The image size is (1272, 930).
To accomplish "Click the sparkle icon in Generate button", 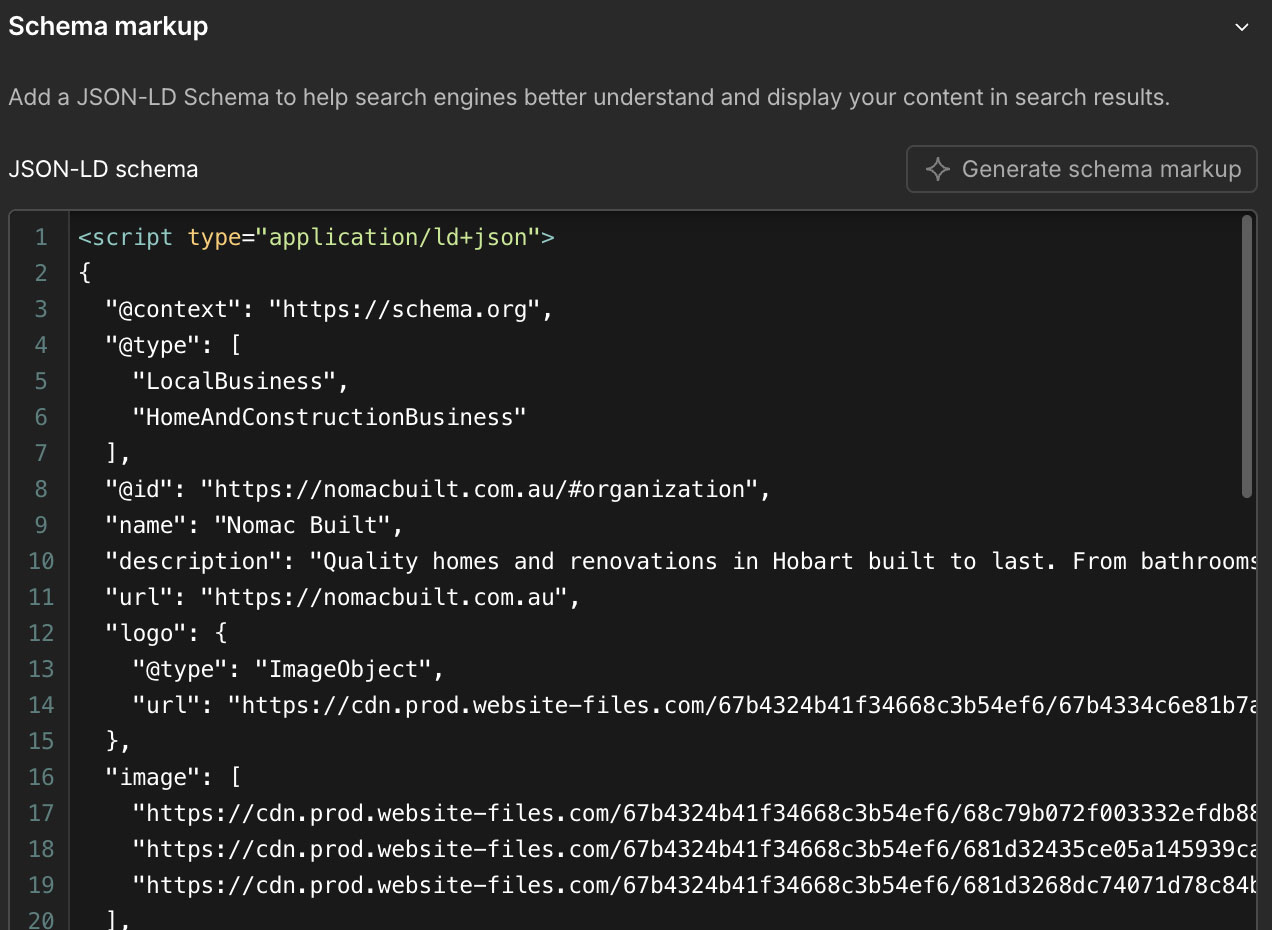I will [x=937, y=169].
